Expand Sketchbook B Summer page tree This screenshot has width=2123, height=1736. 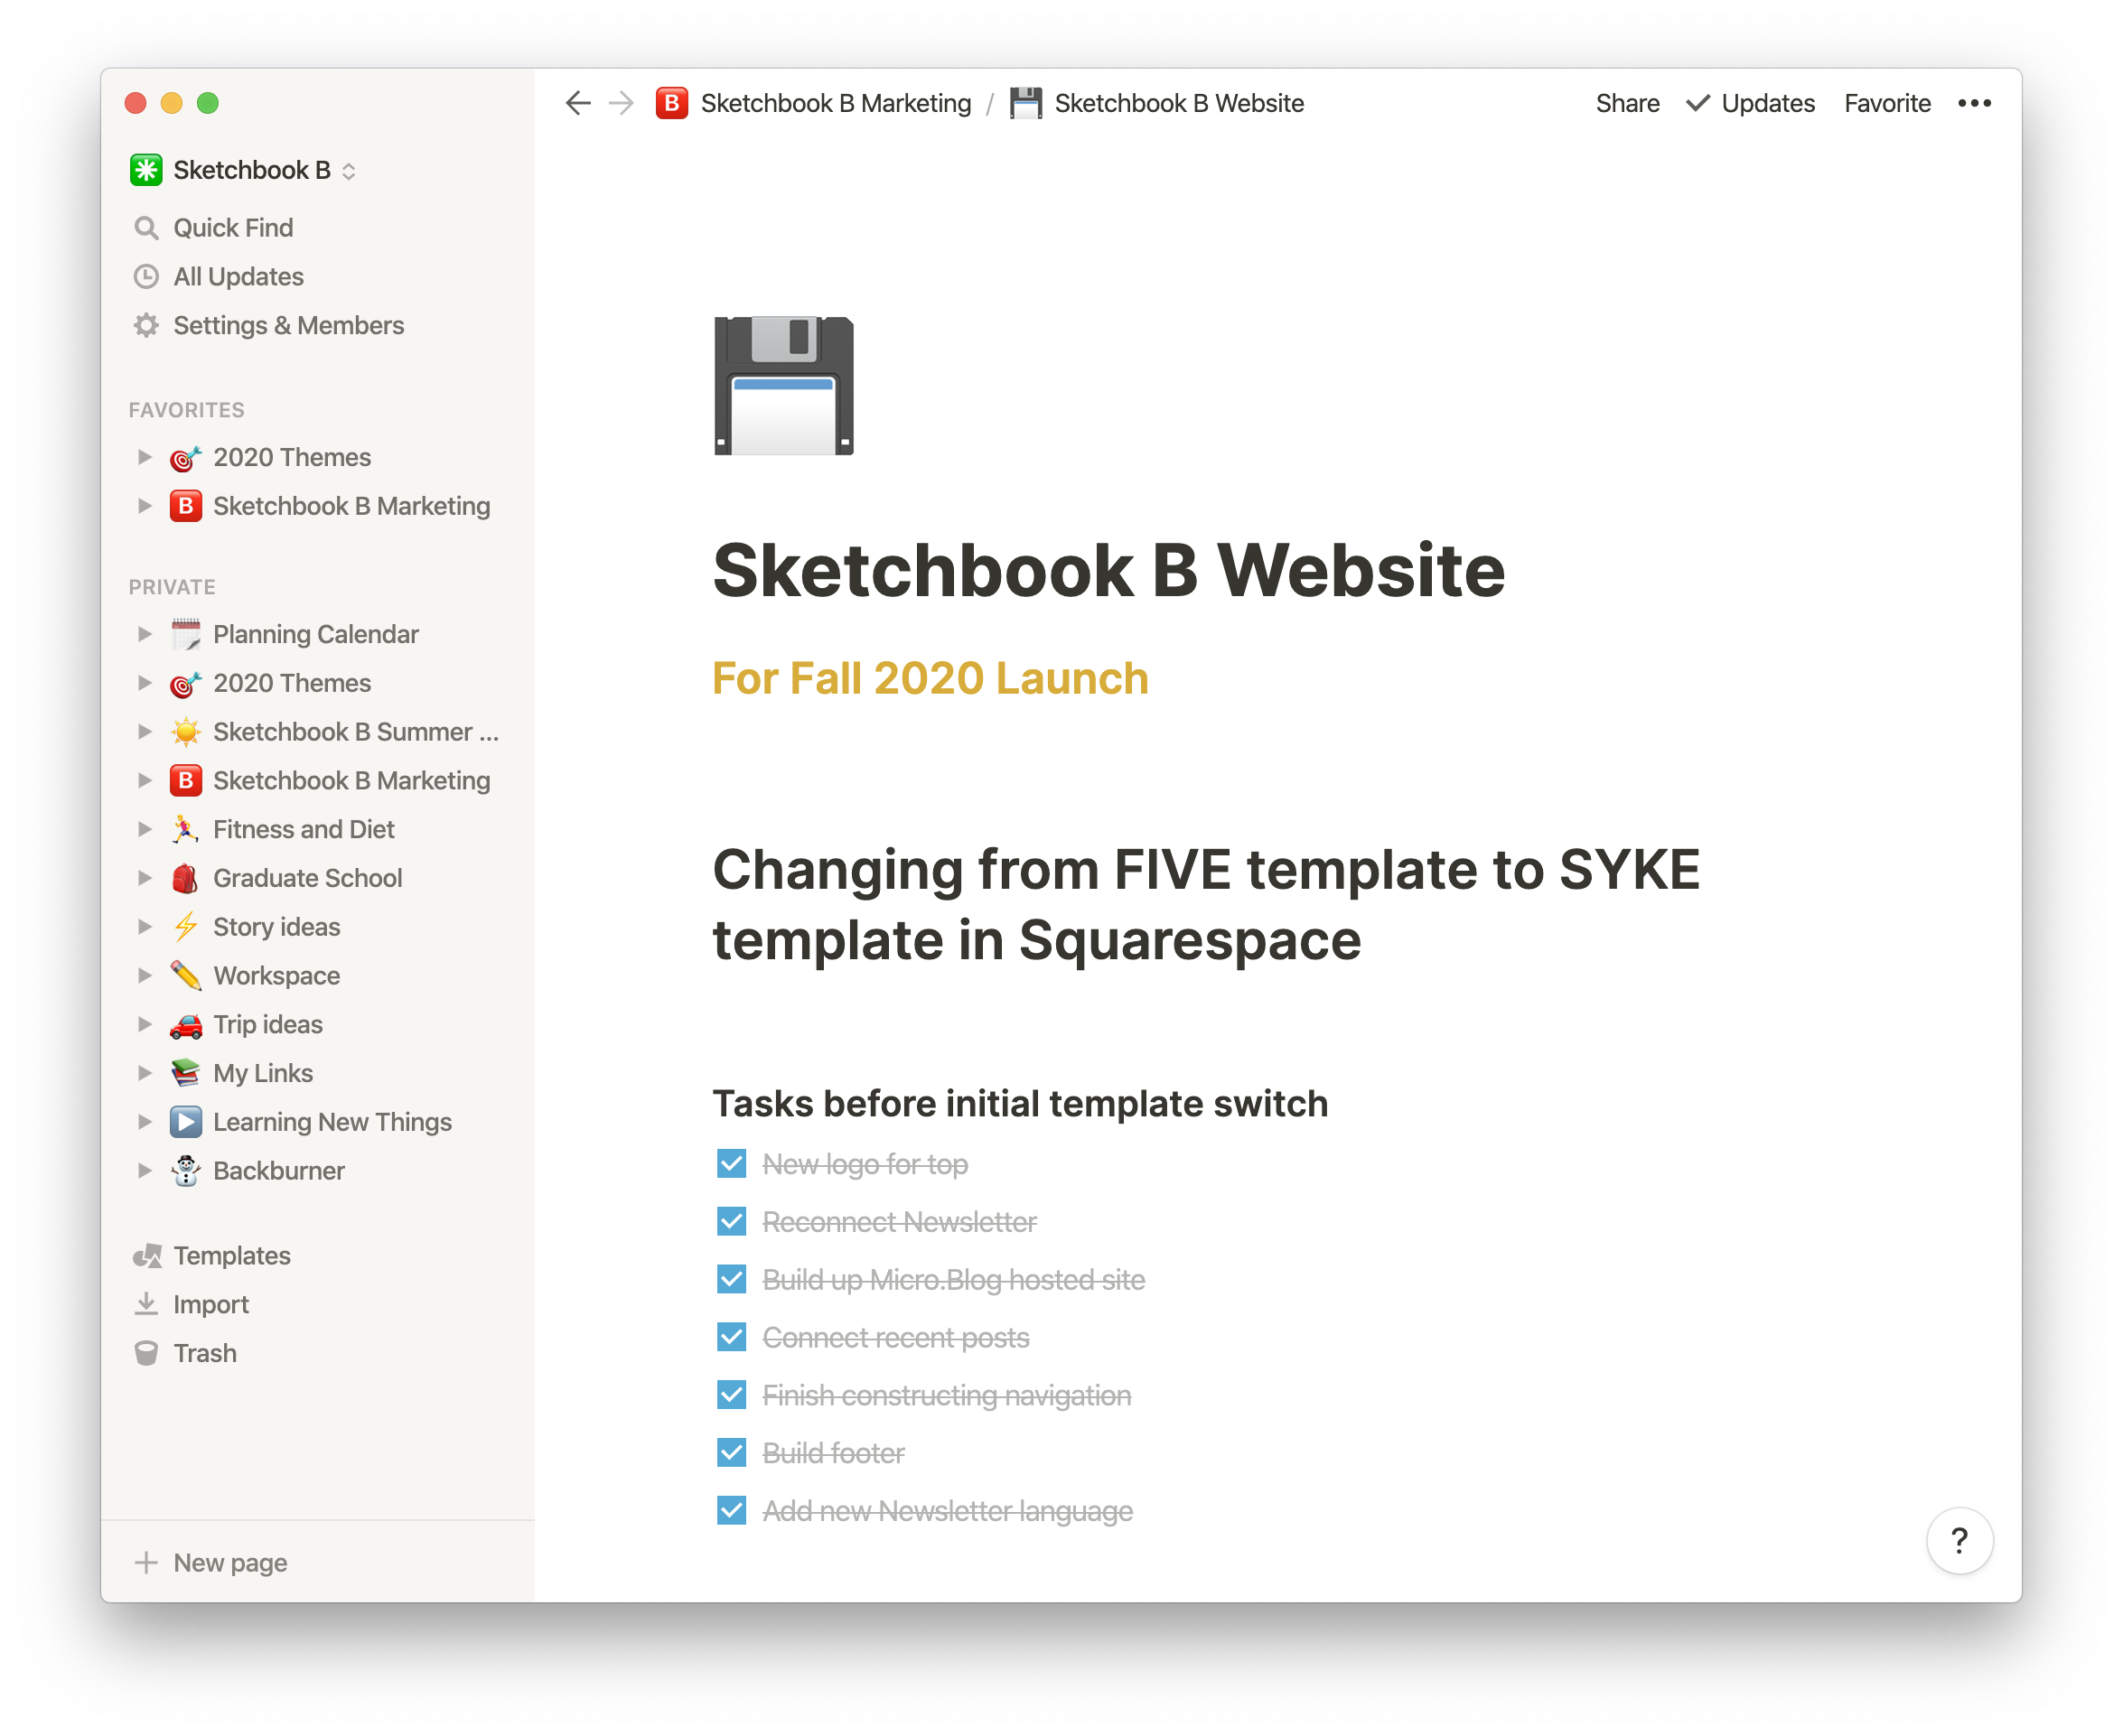tap(144, 732)
